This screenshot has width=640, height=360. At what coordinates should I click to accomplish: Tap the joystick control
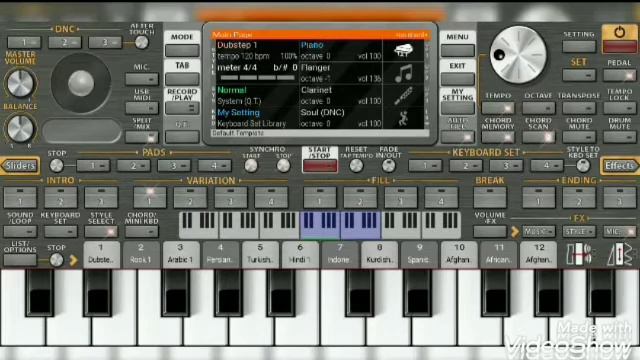pyautogui.click(x=81, y=83)
